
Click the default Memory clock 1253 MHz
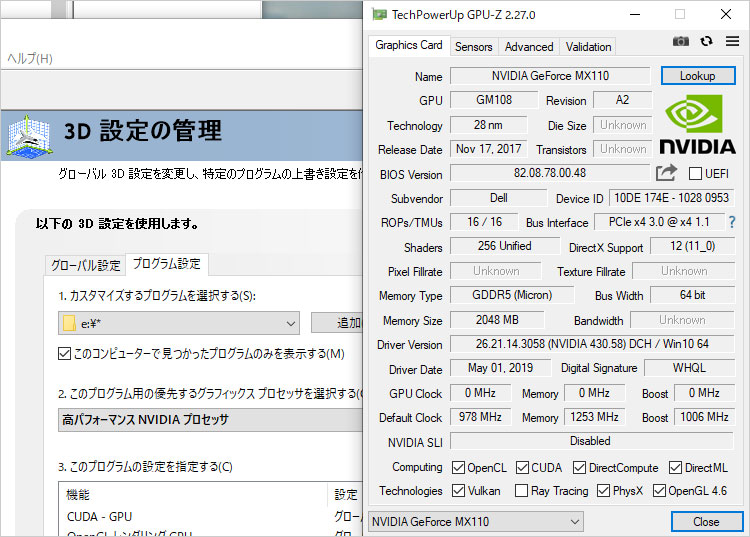click(x=594, y=417)
